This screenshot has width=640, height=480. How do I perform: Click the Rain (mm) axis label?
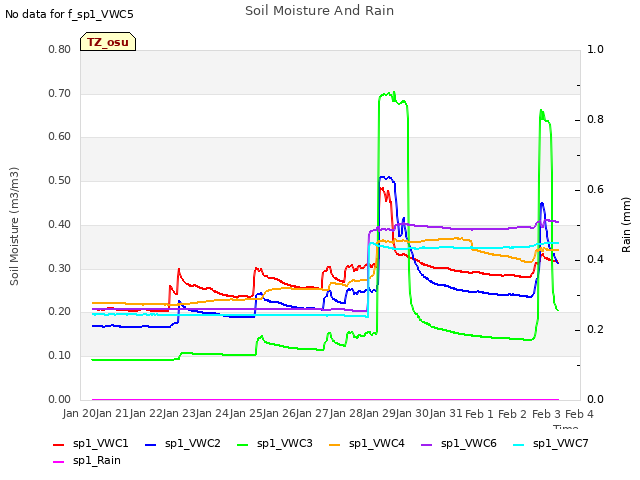coord(626,225)
